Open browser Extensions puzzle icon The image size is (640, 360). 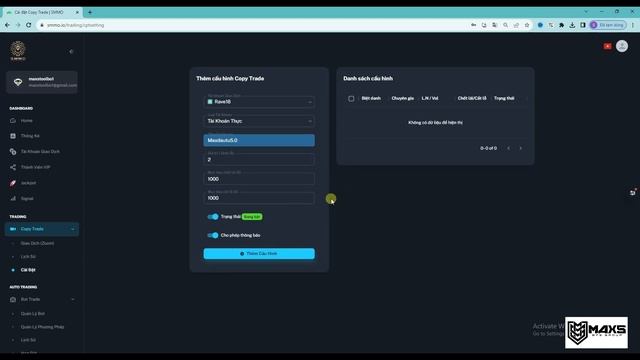click(x=562, y=25)
